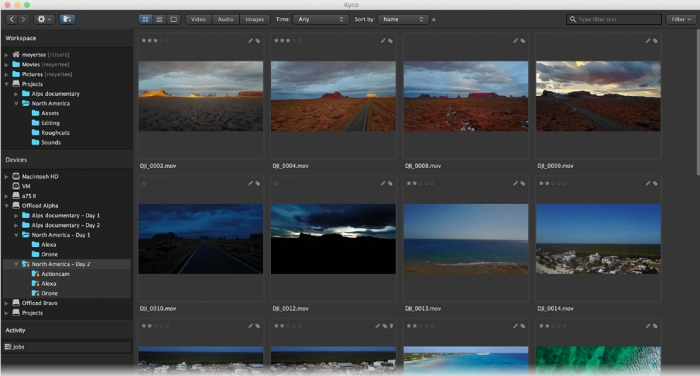Screen dimensions: 700x376
Task: Switch to detail single-item view
Action: (174, 19)
